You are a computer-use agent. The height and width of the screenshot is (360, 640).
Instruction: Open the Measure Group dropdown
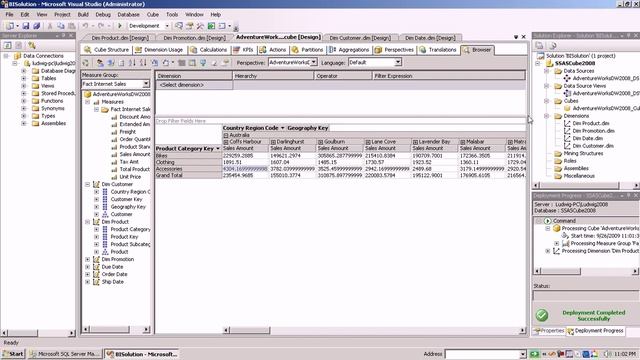pyautogui.click(x=146, y=84)
